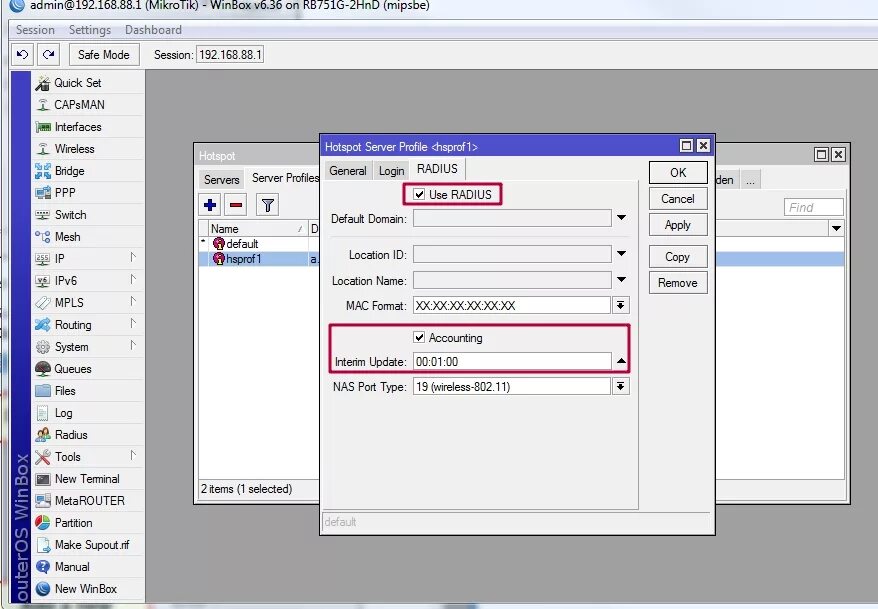Toggle the Accounting checkbox

419,337
